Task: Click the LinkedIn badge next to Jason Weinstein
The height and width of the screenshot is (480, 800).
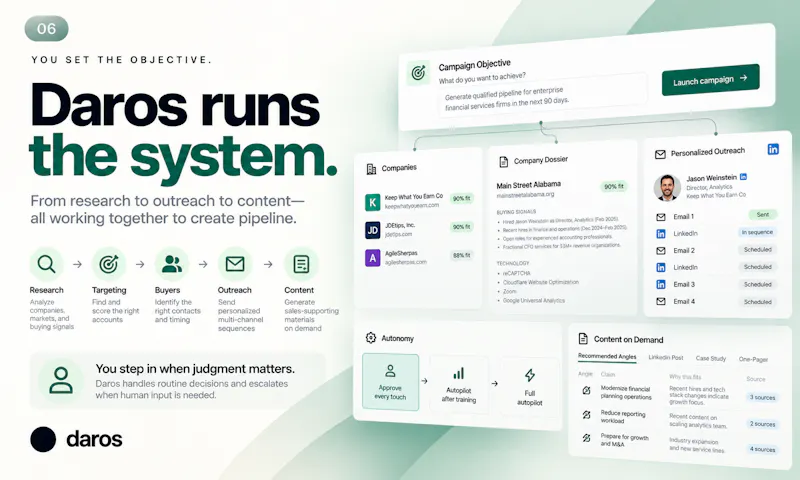Action: pos(743,176)
